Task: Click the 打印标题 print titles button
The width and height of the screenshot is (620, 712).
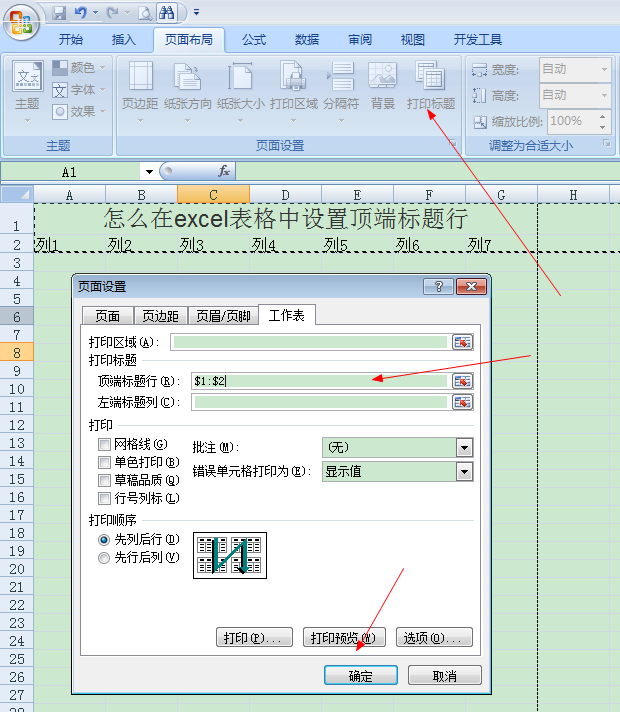Action: click(431, 86)
